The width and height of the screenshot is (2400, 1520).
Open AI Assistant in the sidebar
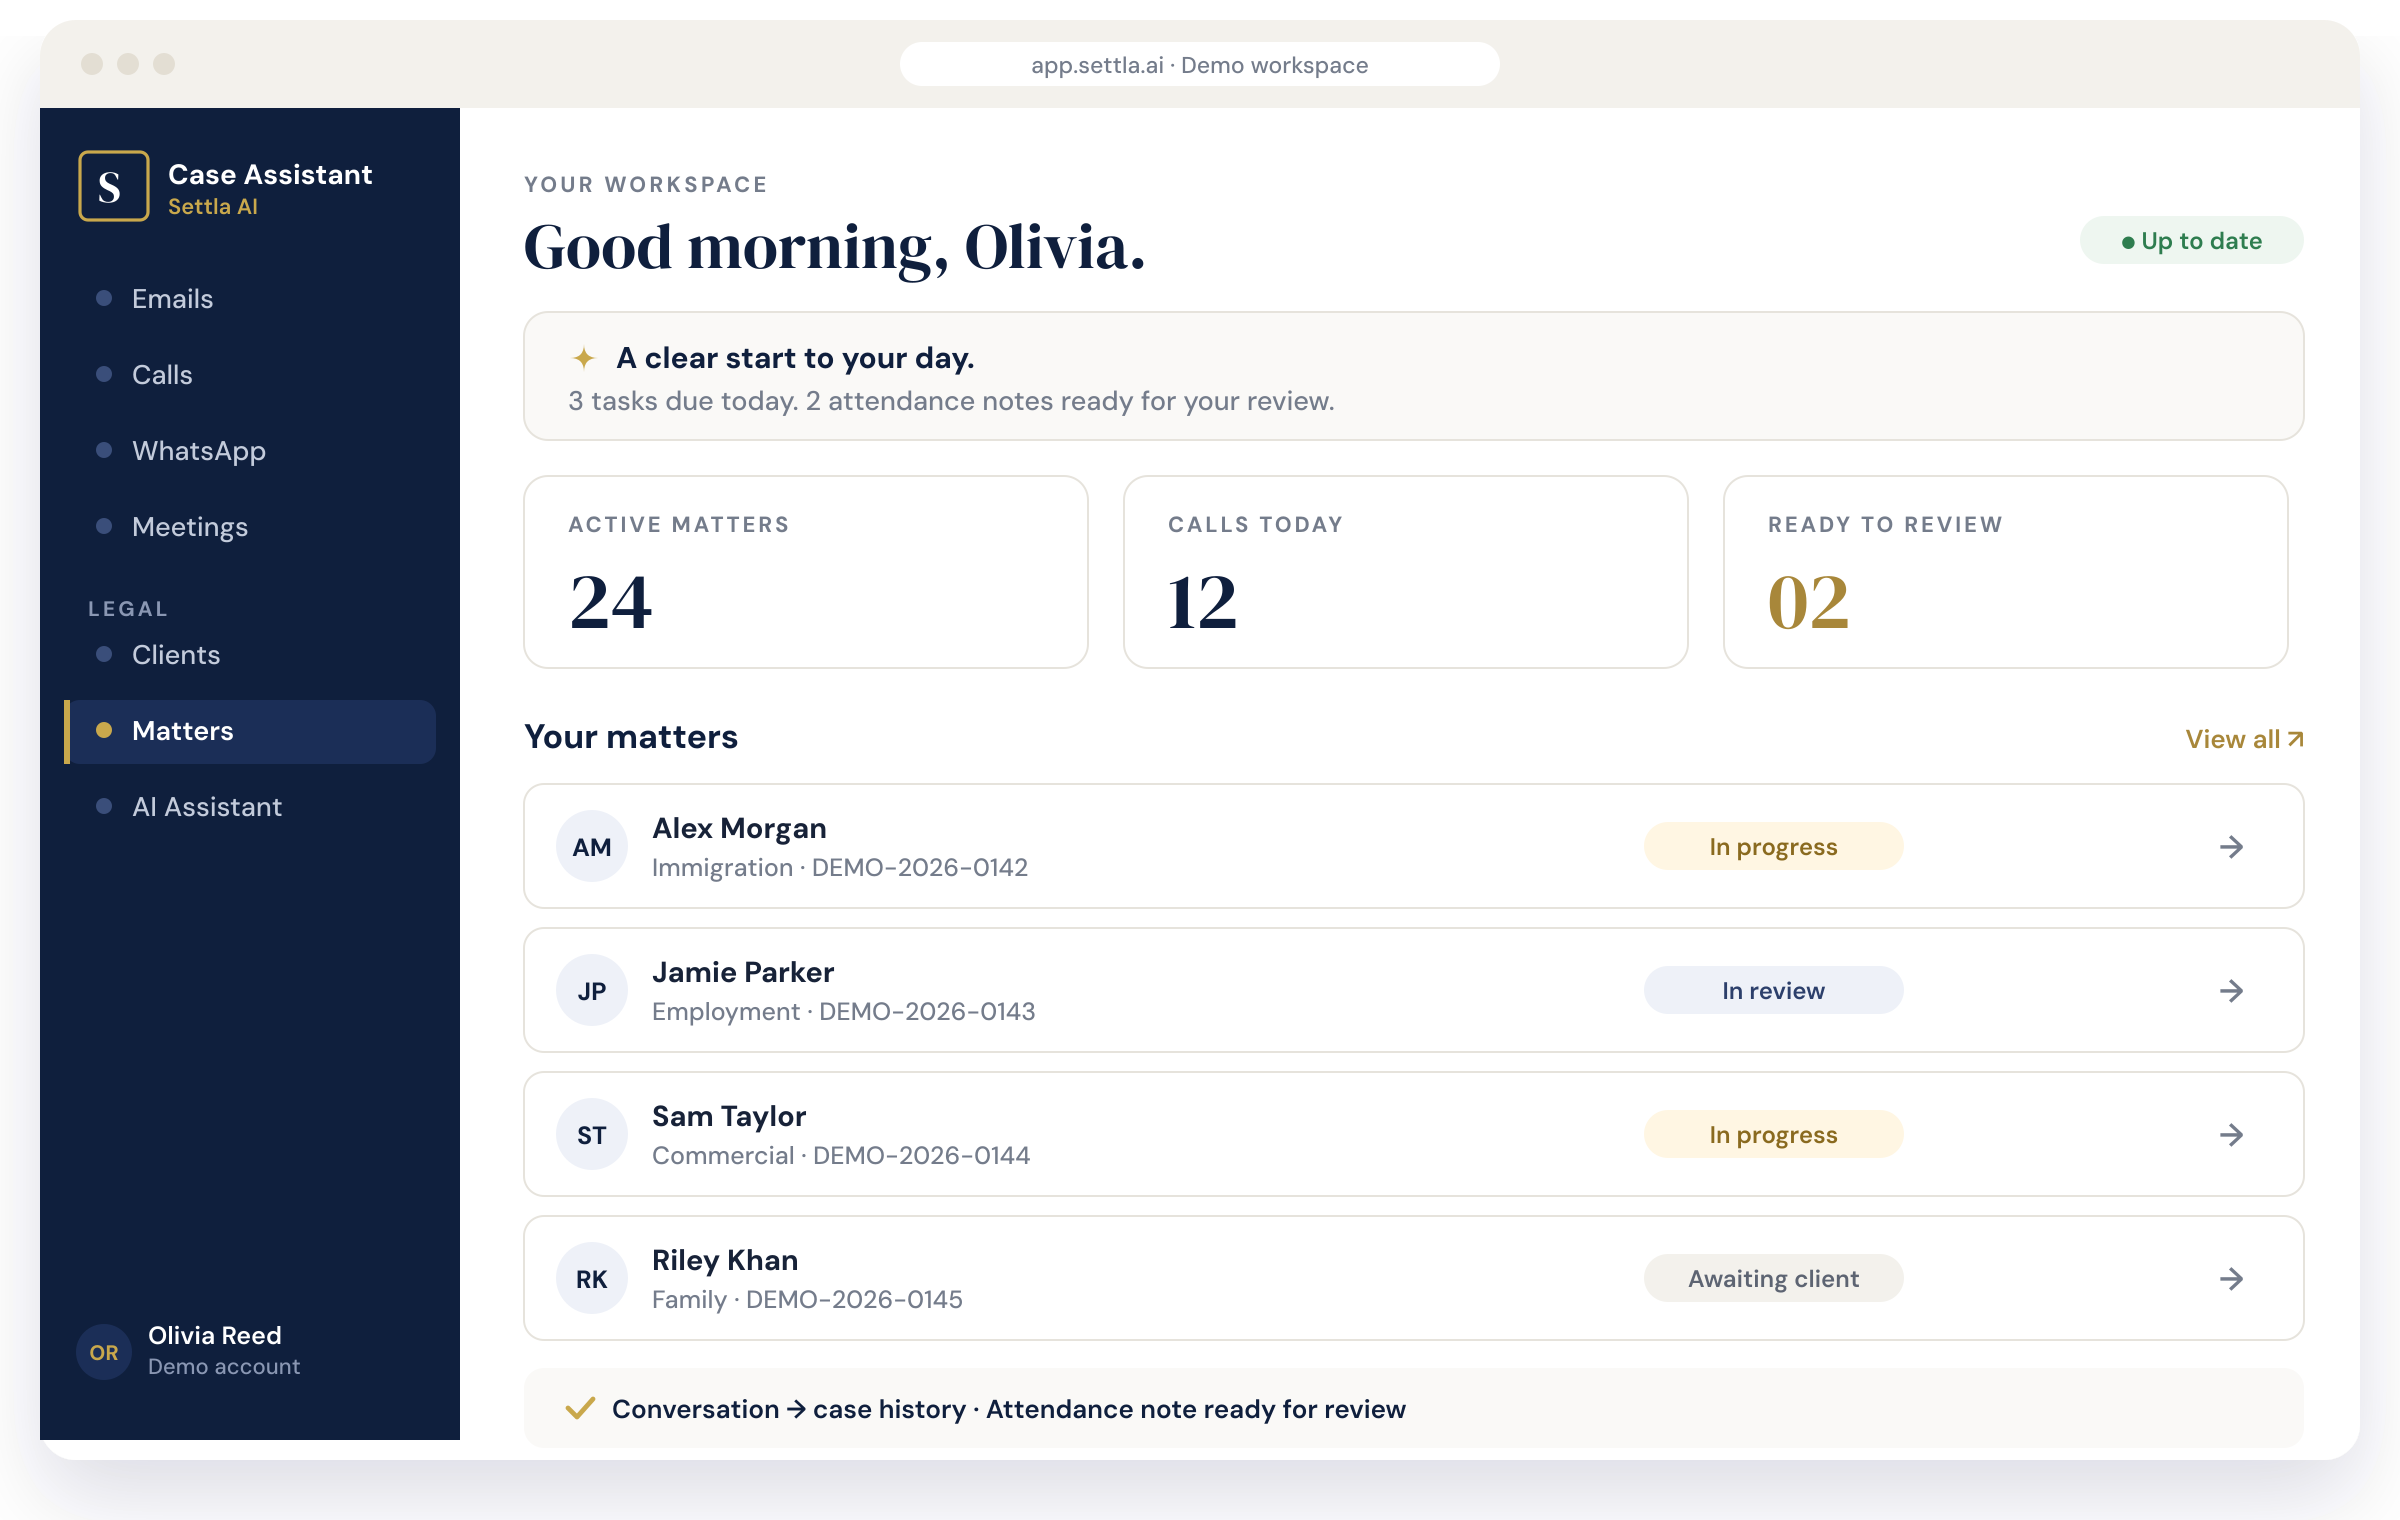(250, 807)
